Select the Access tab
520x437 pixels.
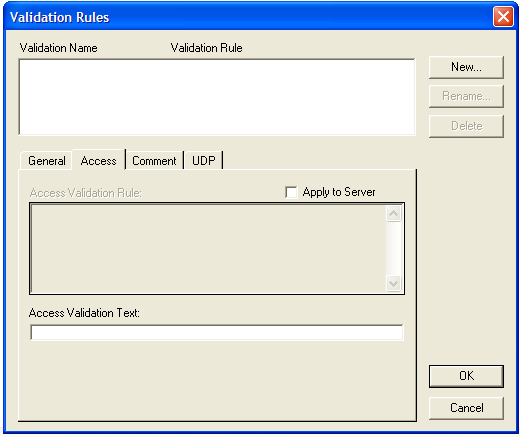(x=99, y=160)
